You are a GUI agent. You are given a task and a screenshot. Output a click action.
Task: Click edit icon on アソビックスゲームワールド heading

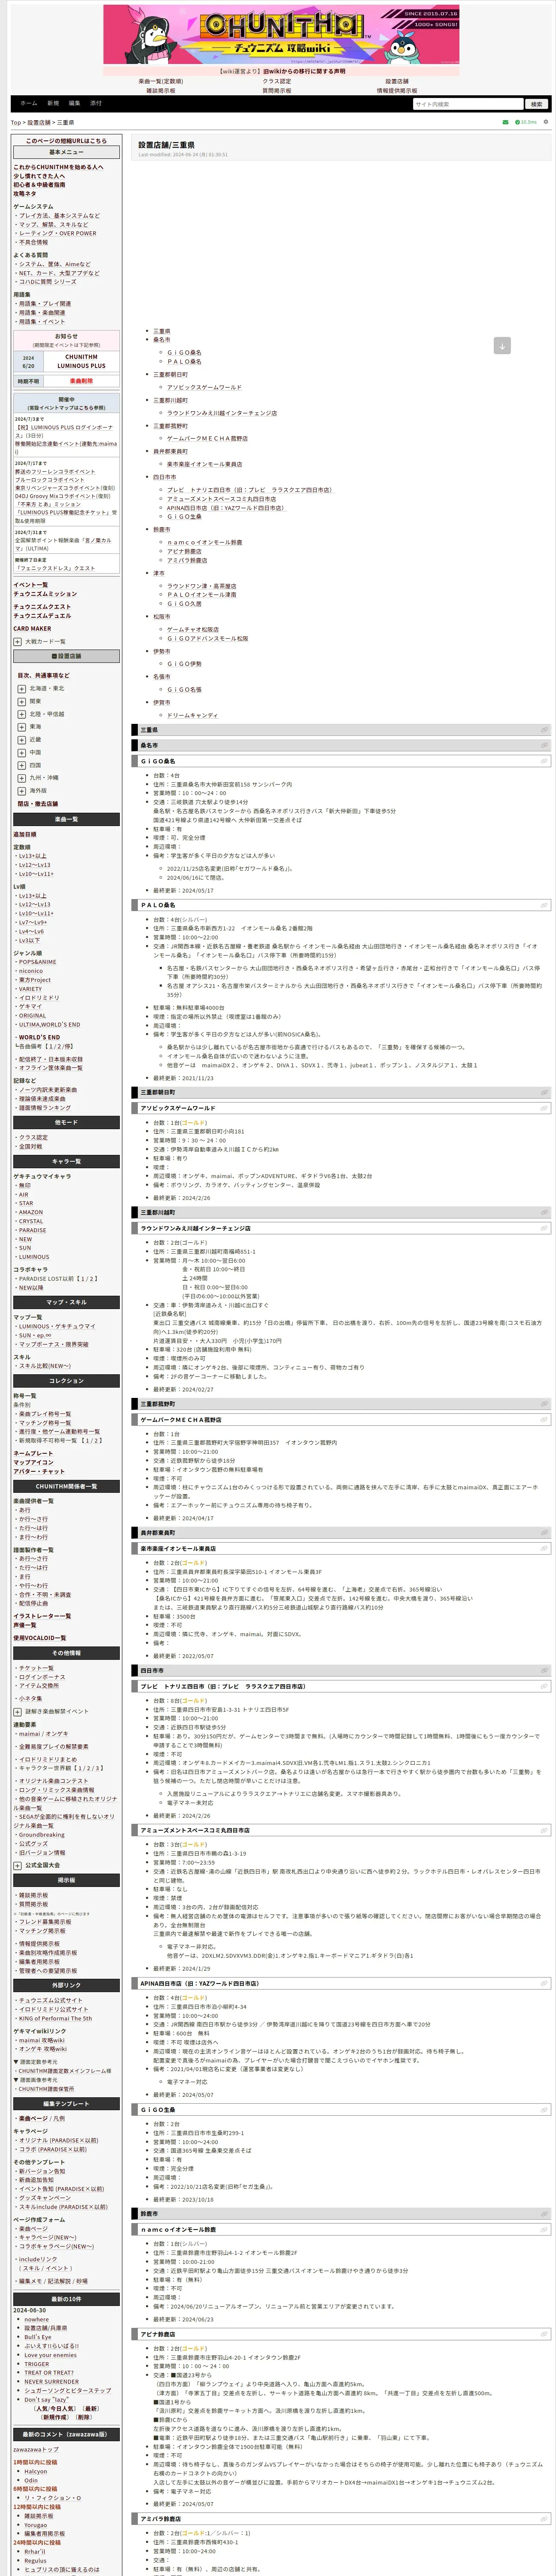coord(544,1108)
